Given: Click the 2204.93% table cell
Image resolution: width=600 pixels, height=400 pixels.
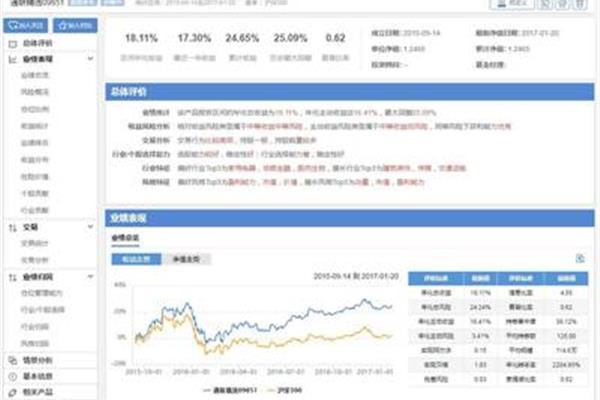Looking at the screenshot, I should [566, 365].
